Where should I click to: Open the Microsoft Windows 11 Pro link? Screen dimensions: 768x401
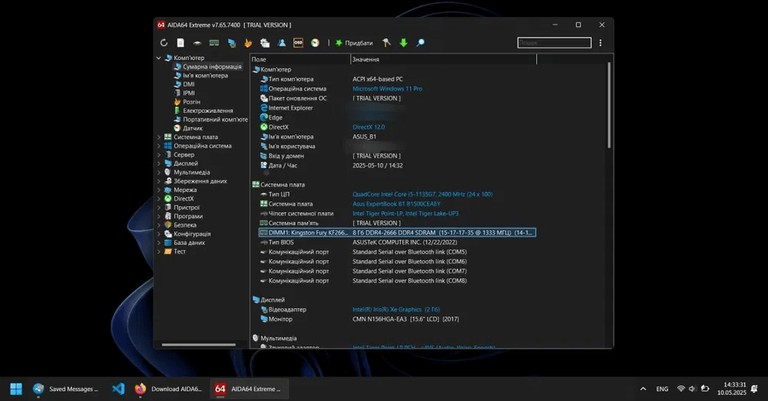point(387,89)
